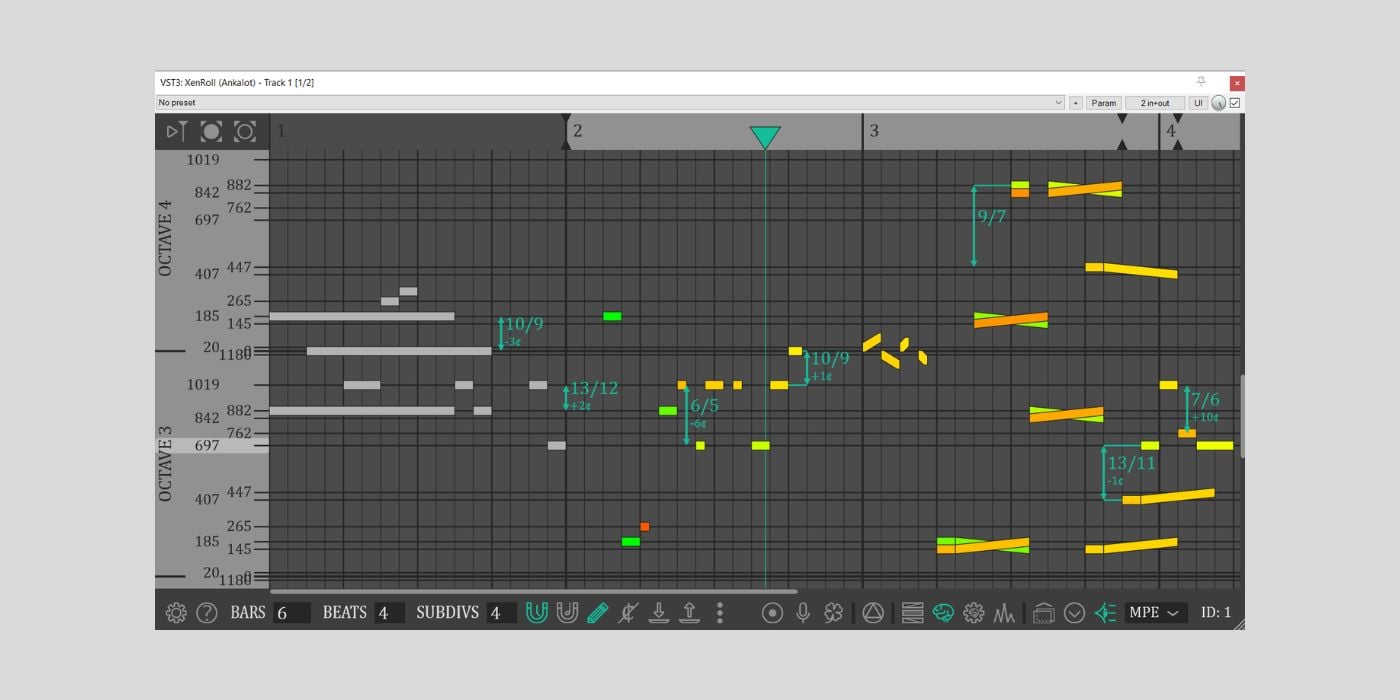This screenshot has height=700, width=1400.
Task: Click the play-to-marker icon top left
Action: tap(177, 131)
